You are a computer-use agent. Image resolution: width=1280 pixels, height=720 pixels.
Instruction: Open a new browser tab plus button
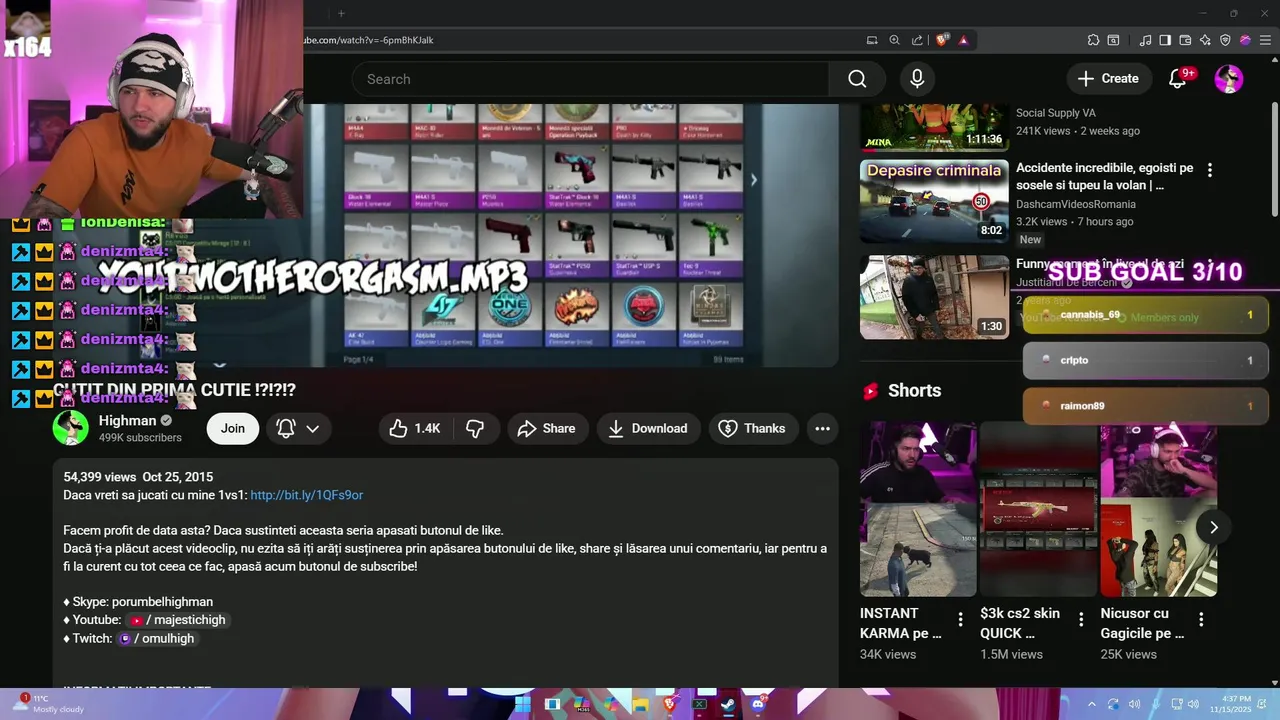pyautogui.click(x=341, y=13)
